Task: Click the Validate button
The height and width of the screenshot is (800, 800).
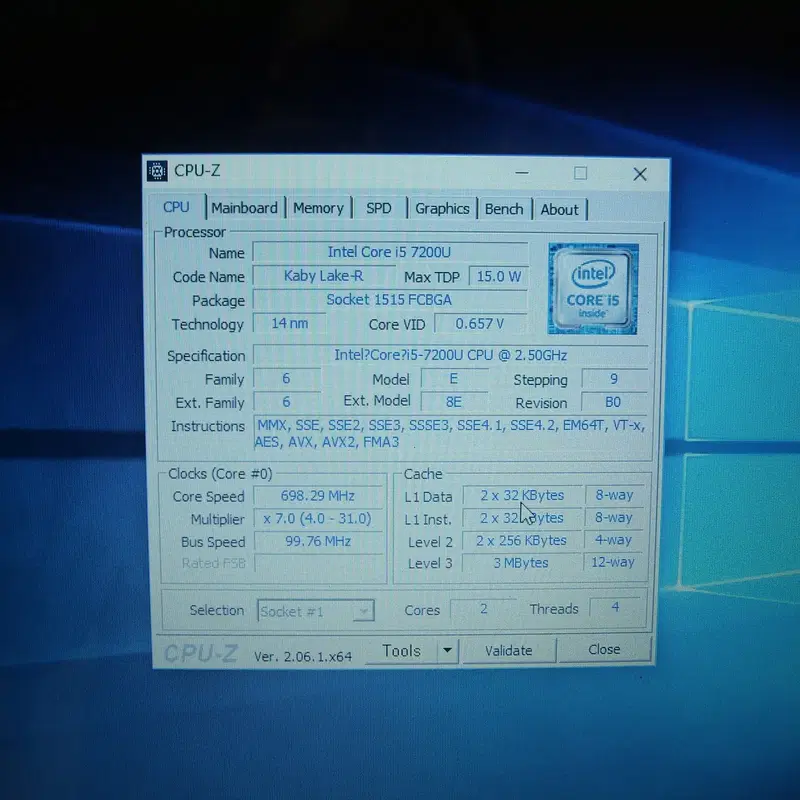Action: click(509, 651)
